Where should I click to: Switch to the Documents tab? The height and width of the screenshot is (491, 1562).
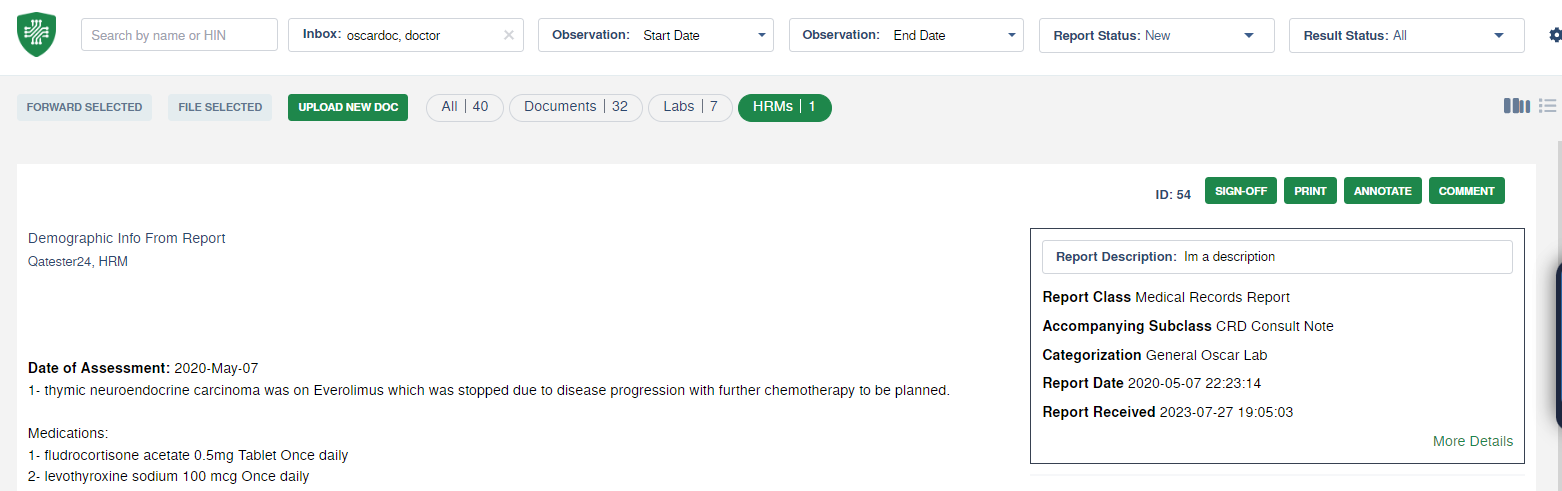click(x=576, y=107)
